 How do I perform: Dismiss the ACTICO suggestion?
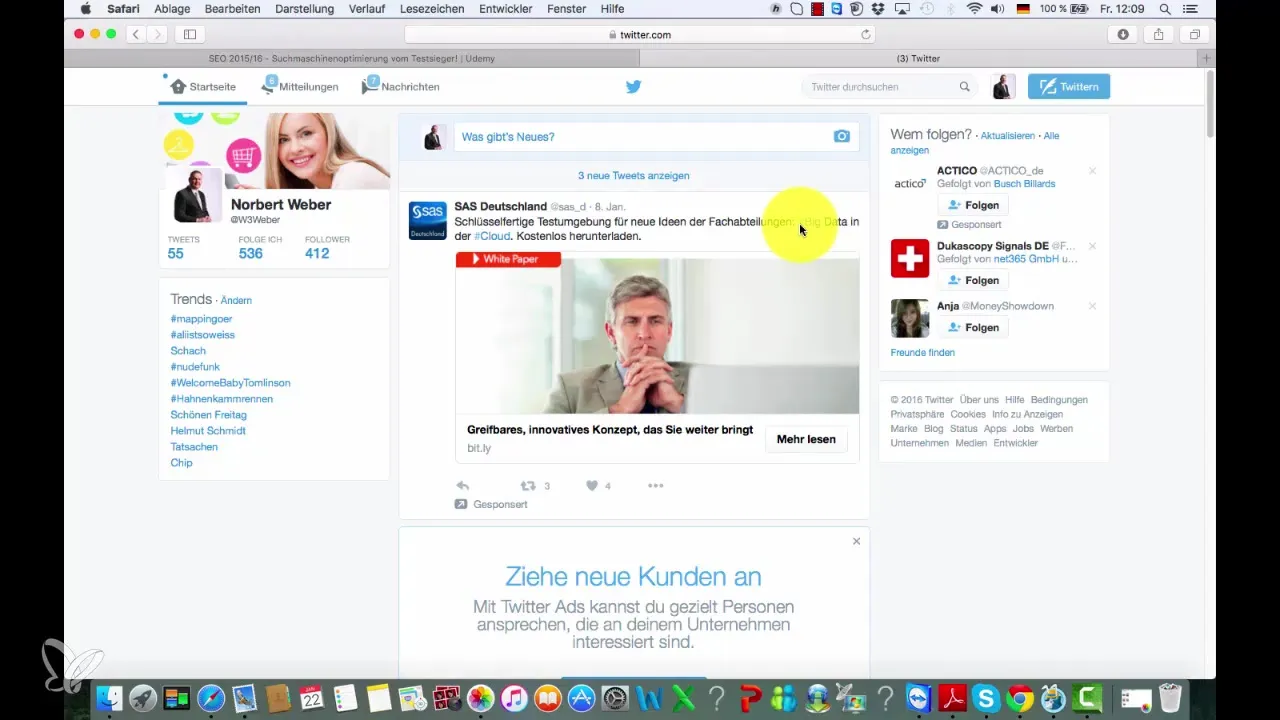point(1092,171)
